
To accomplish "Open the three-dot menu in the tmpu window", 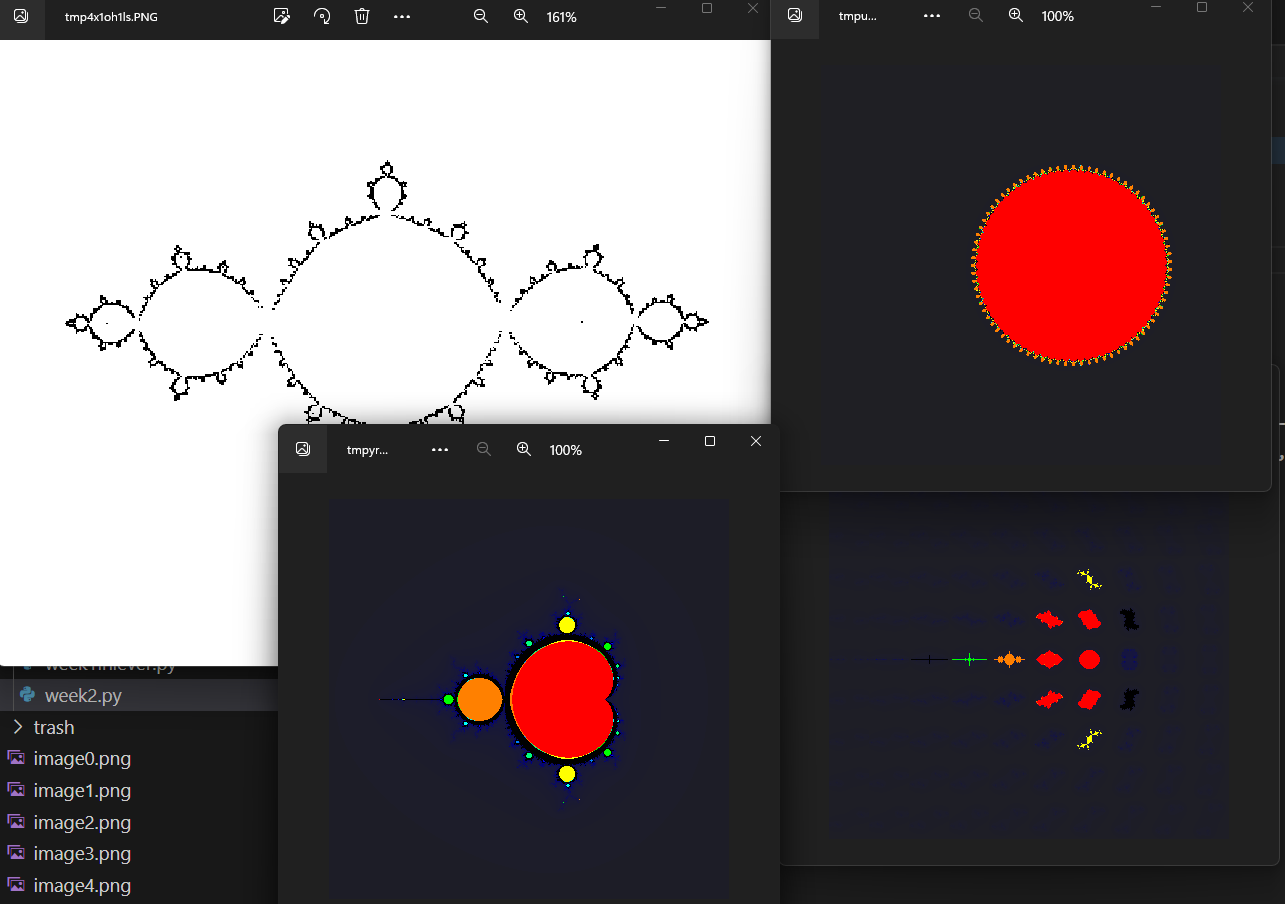I will pyautogui.click(x=932, y=16).
